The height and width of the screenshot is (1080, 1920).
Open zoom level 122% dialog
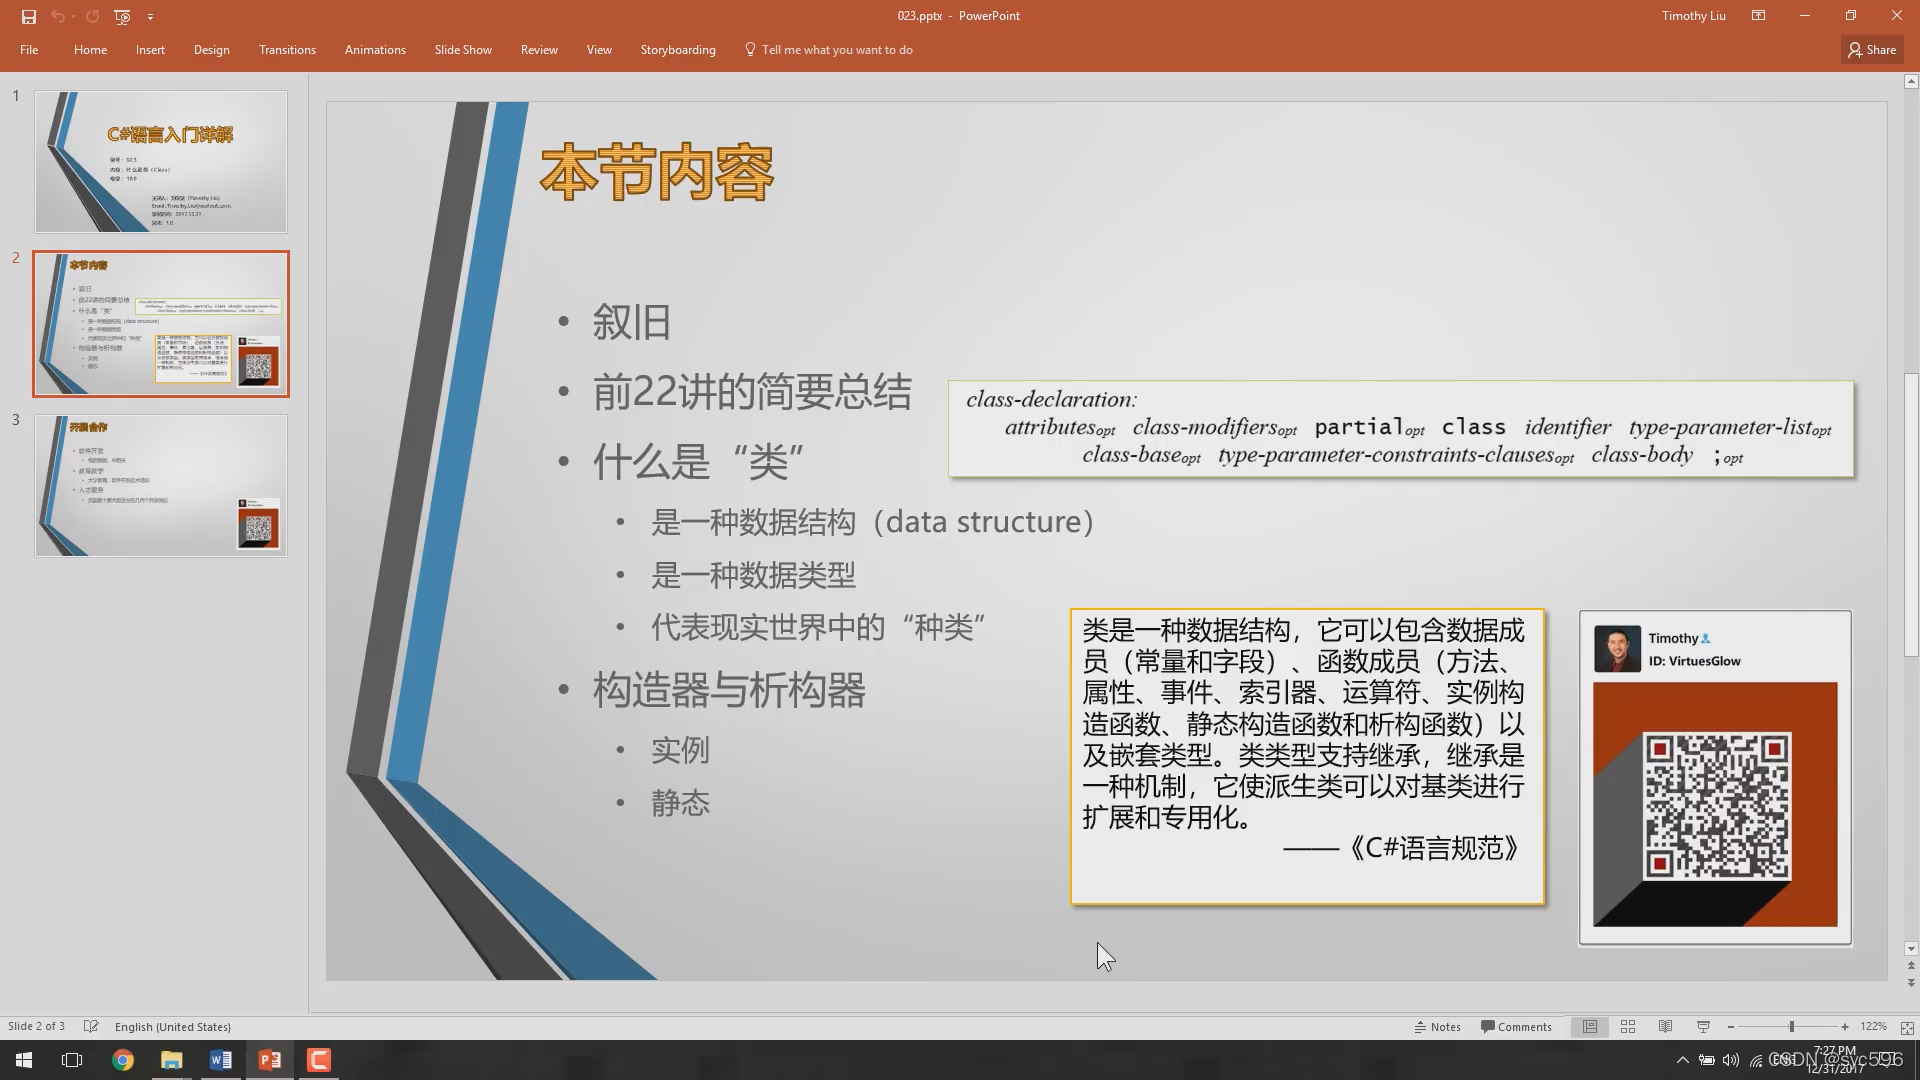[x=1872, y=1027]
